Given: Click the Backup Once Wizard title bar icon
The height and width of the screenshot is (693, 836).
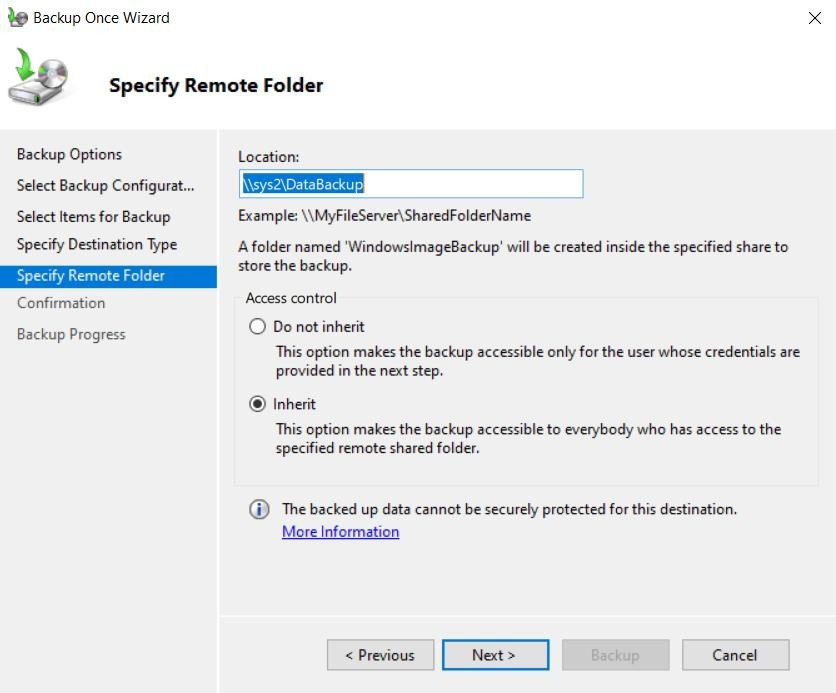Looking at the screenshot, I should [17, 18].
